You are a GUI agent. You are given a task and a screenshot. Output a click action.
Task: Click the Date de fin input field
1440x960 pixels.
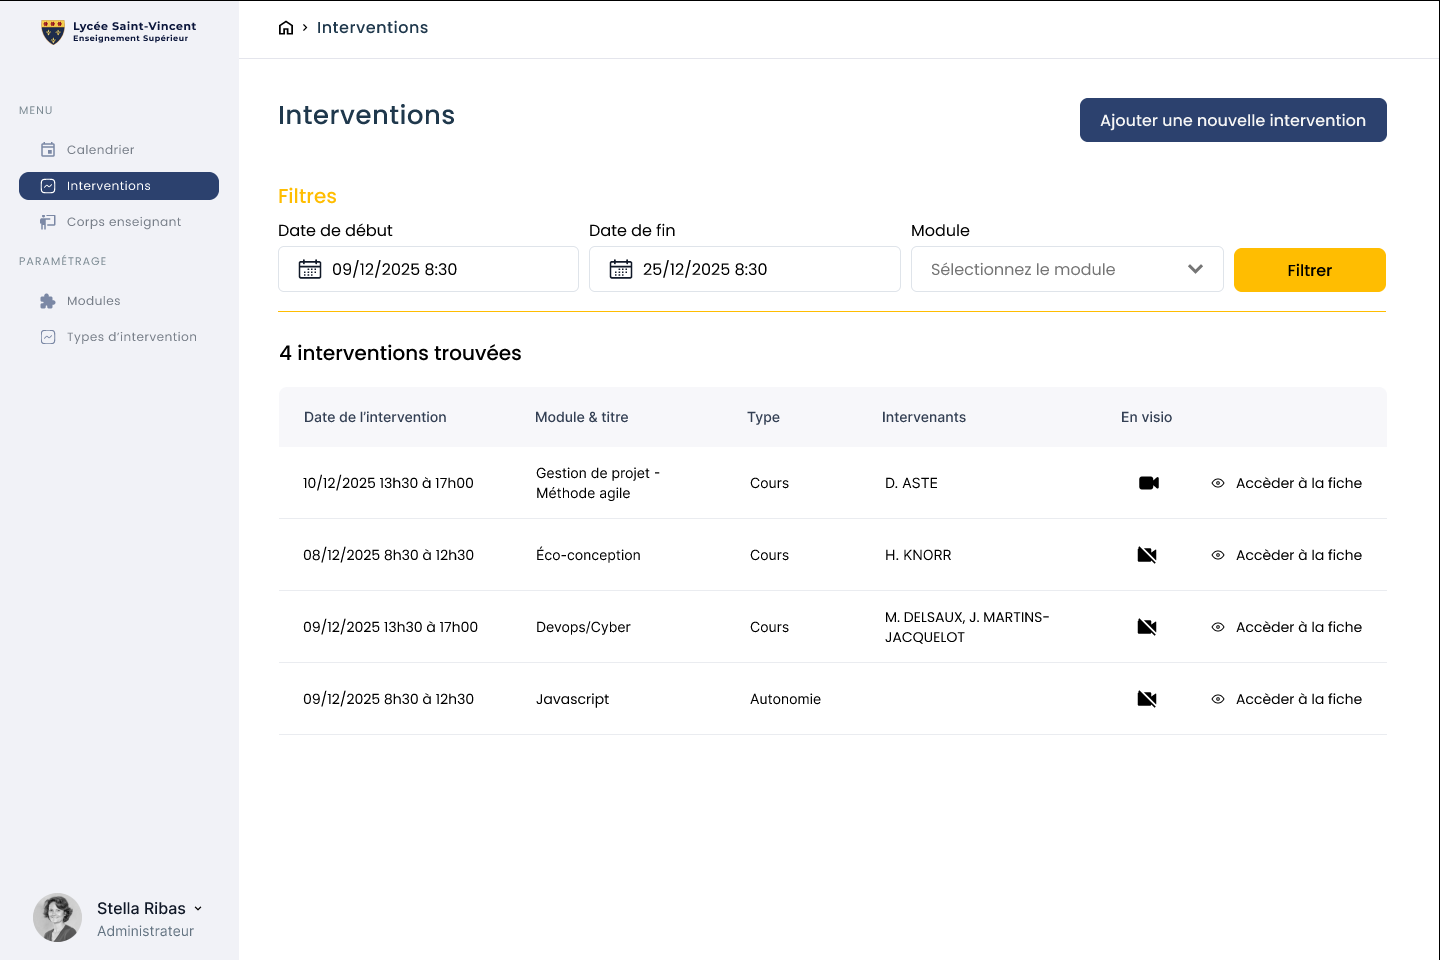tap(760, 270)
